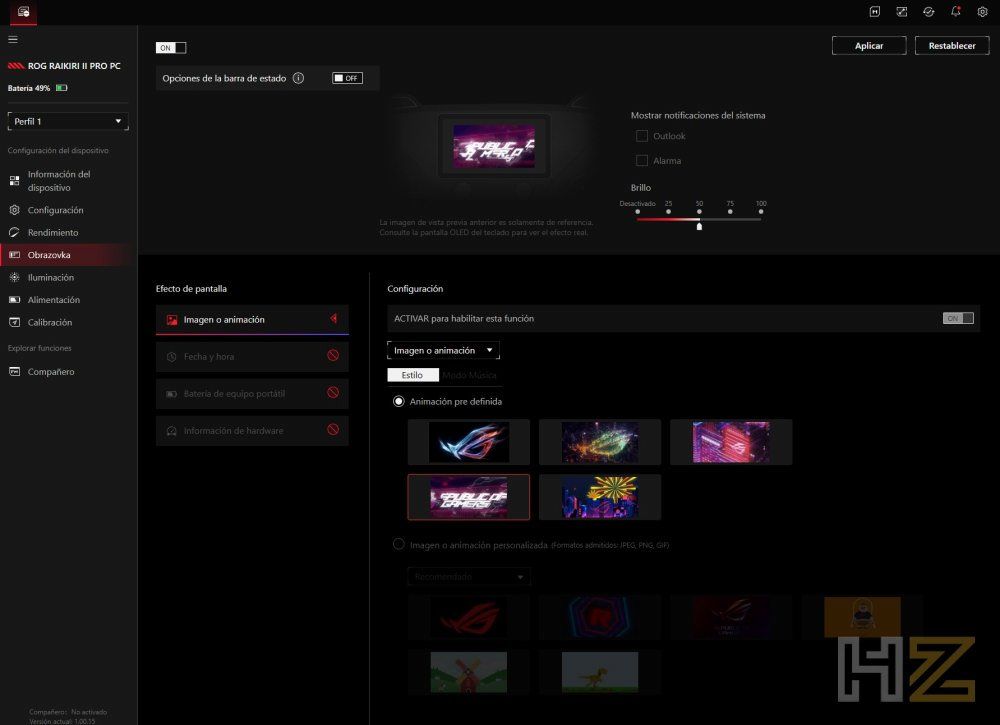Click the Armoury Crate device icon in title bar
Viewport: 1000px width, 725px height.
(24, 11)
